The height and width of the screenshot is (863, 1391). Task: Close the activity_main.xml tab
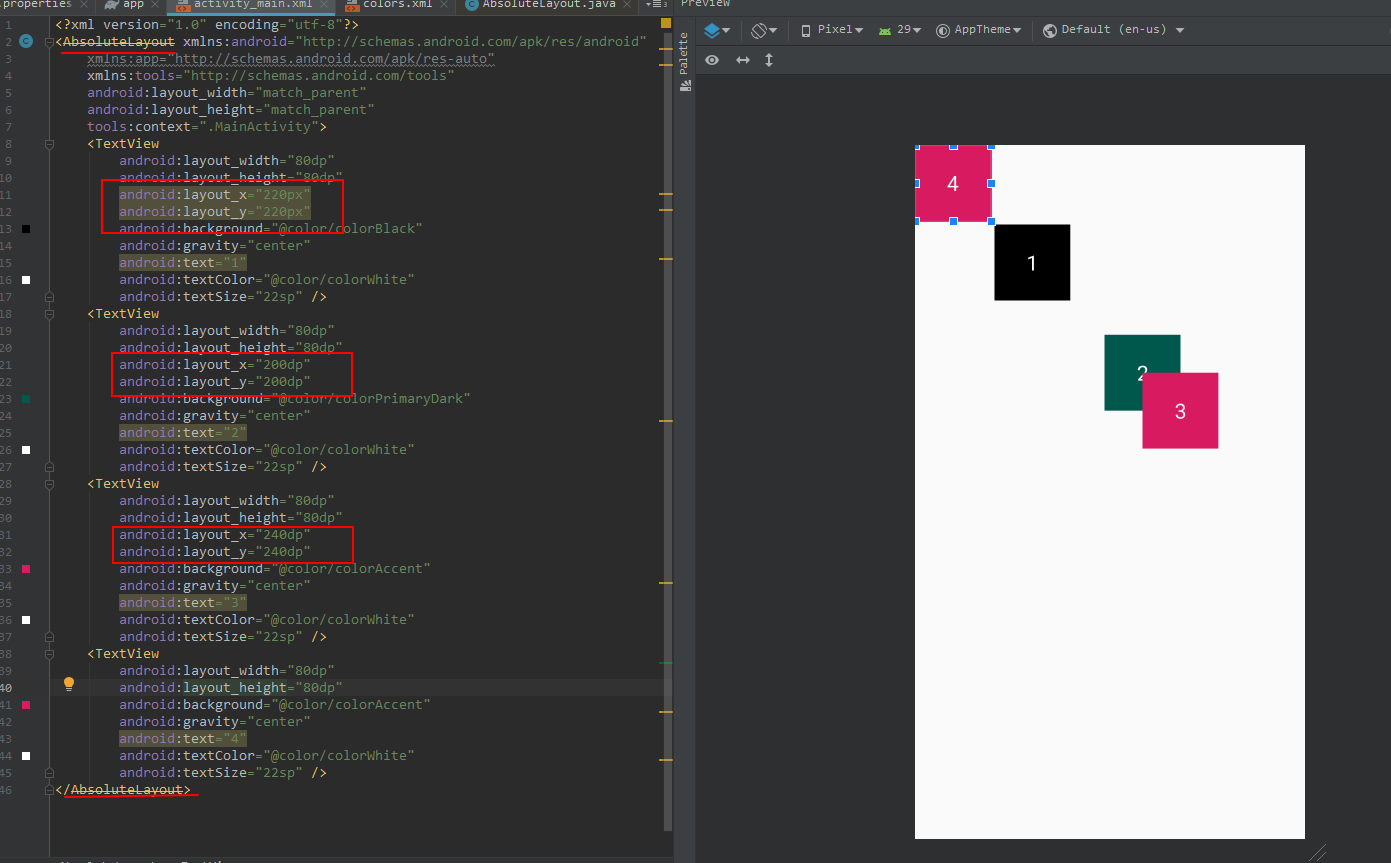click(324, 5)
